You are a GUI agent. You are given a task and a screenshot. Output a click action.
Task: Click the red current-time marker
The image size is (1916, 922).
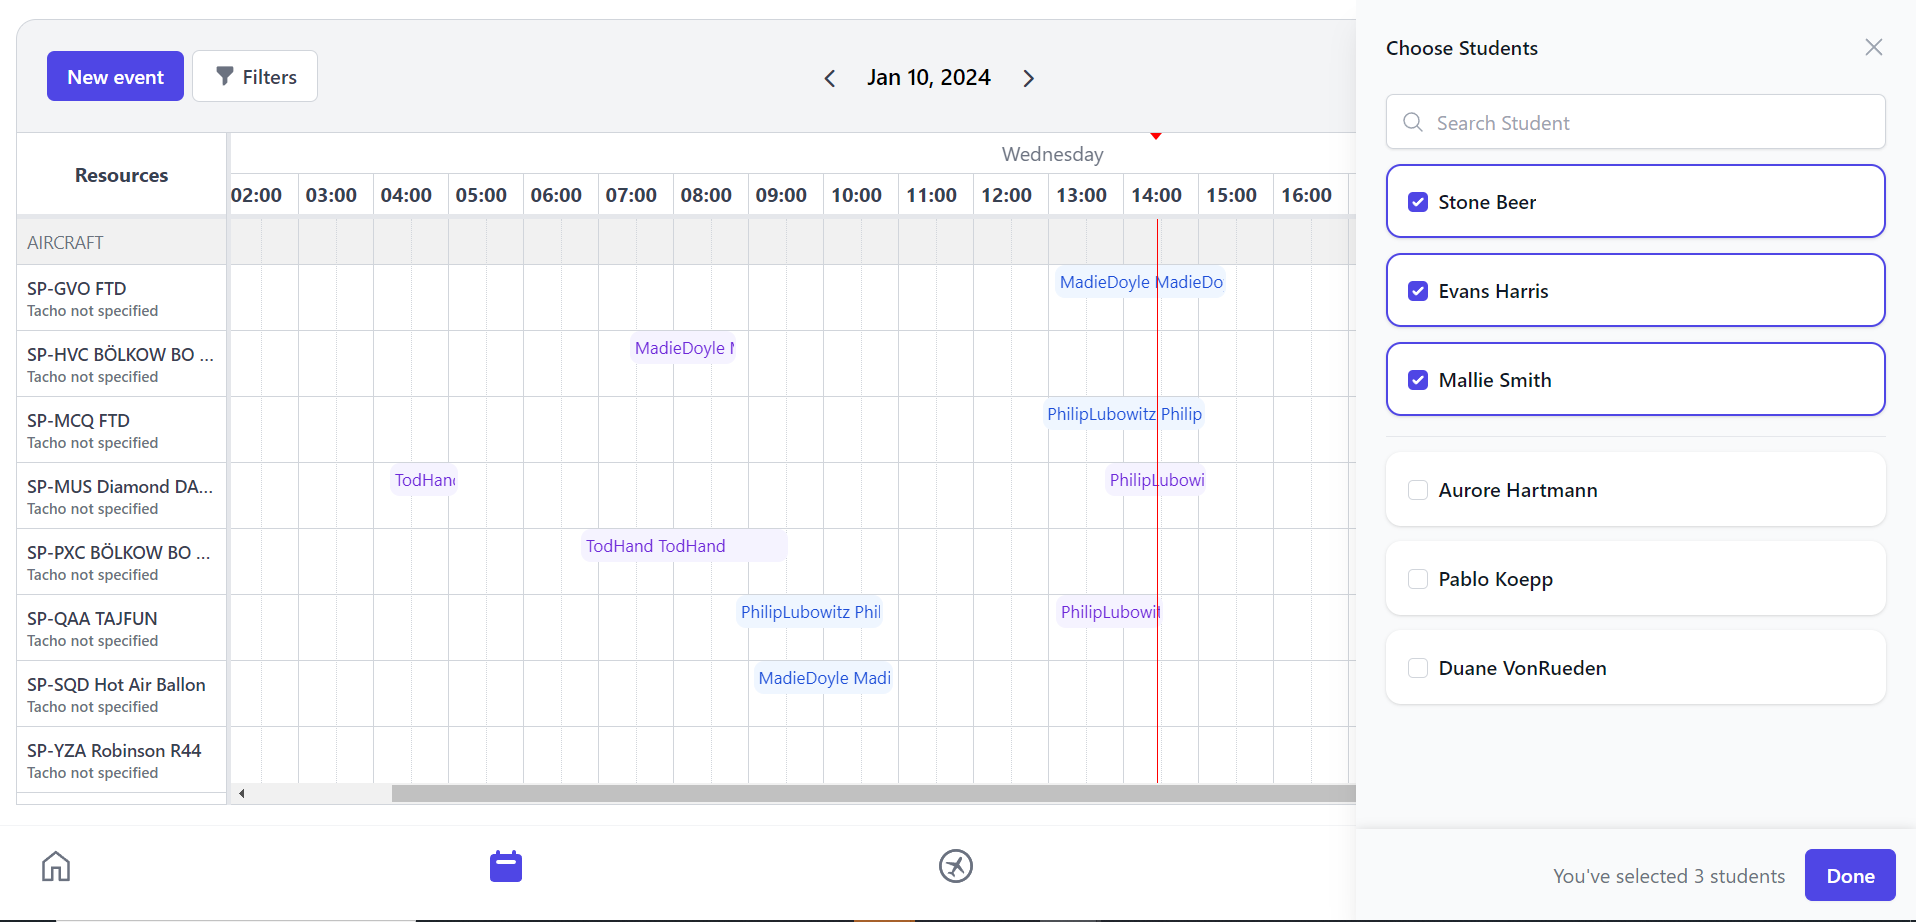1156,136
